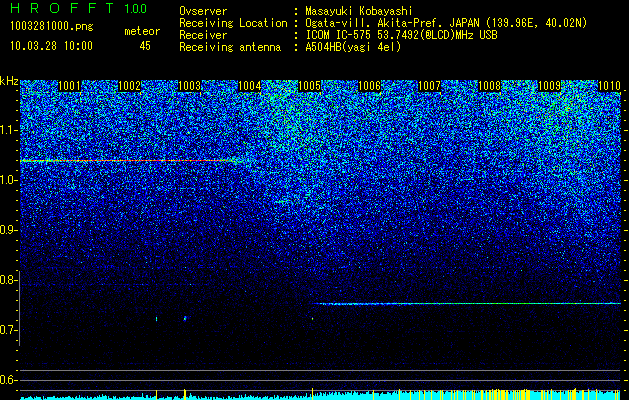
Task: Click the Ovserver field label
Action: click(203, 11)
